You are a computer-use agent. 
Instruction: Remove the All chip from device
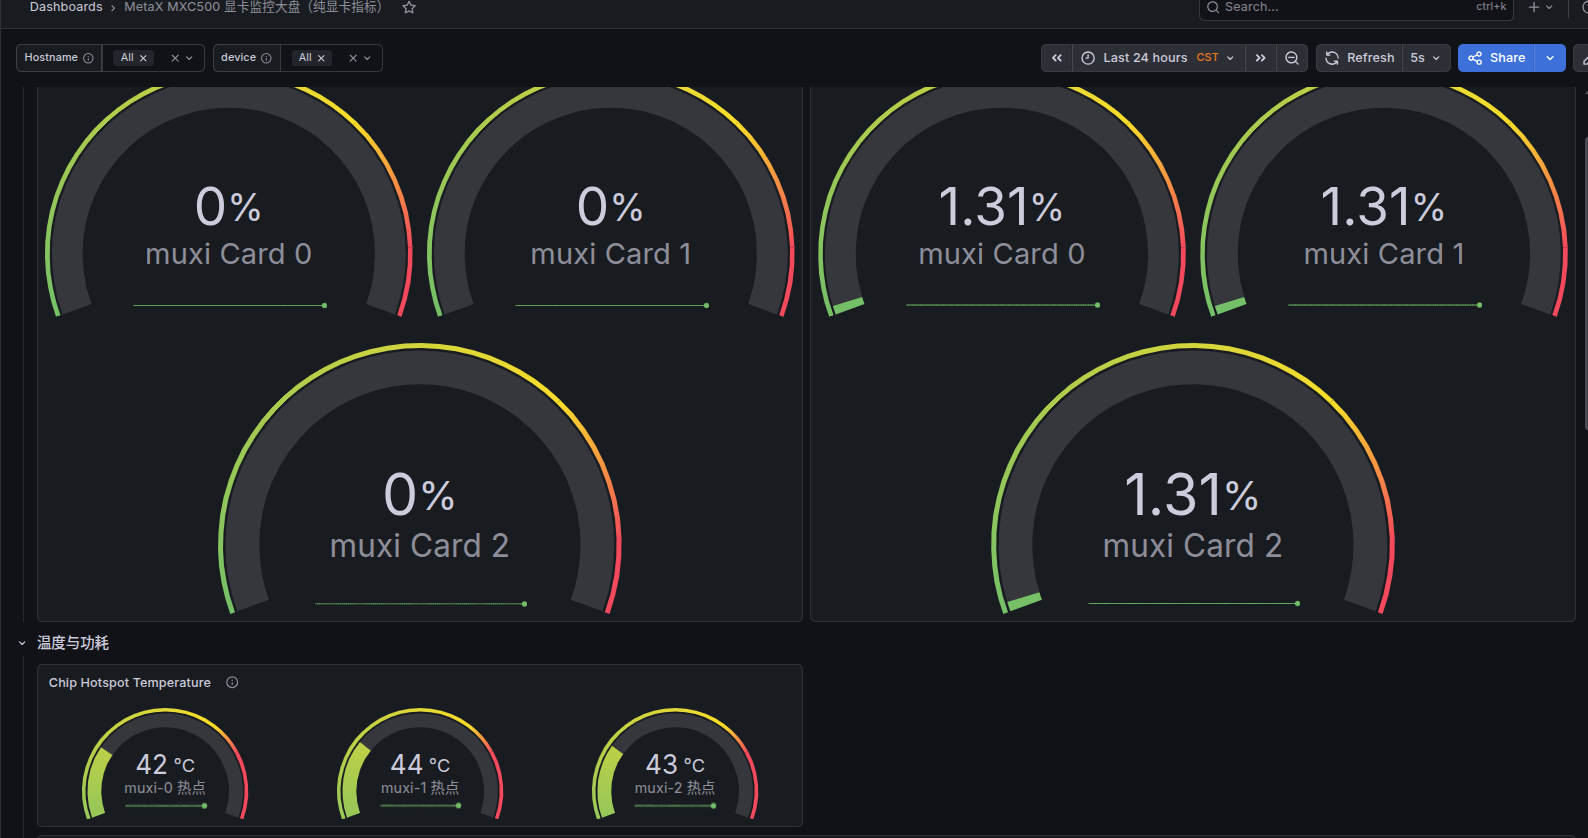click(x=321, y=58)
